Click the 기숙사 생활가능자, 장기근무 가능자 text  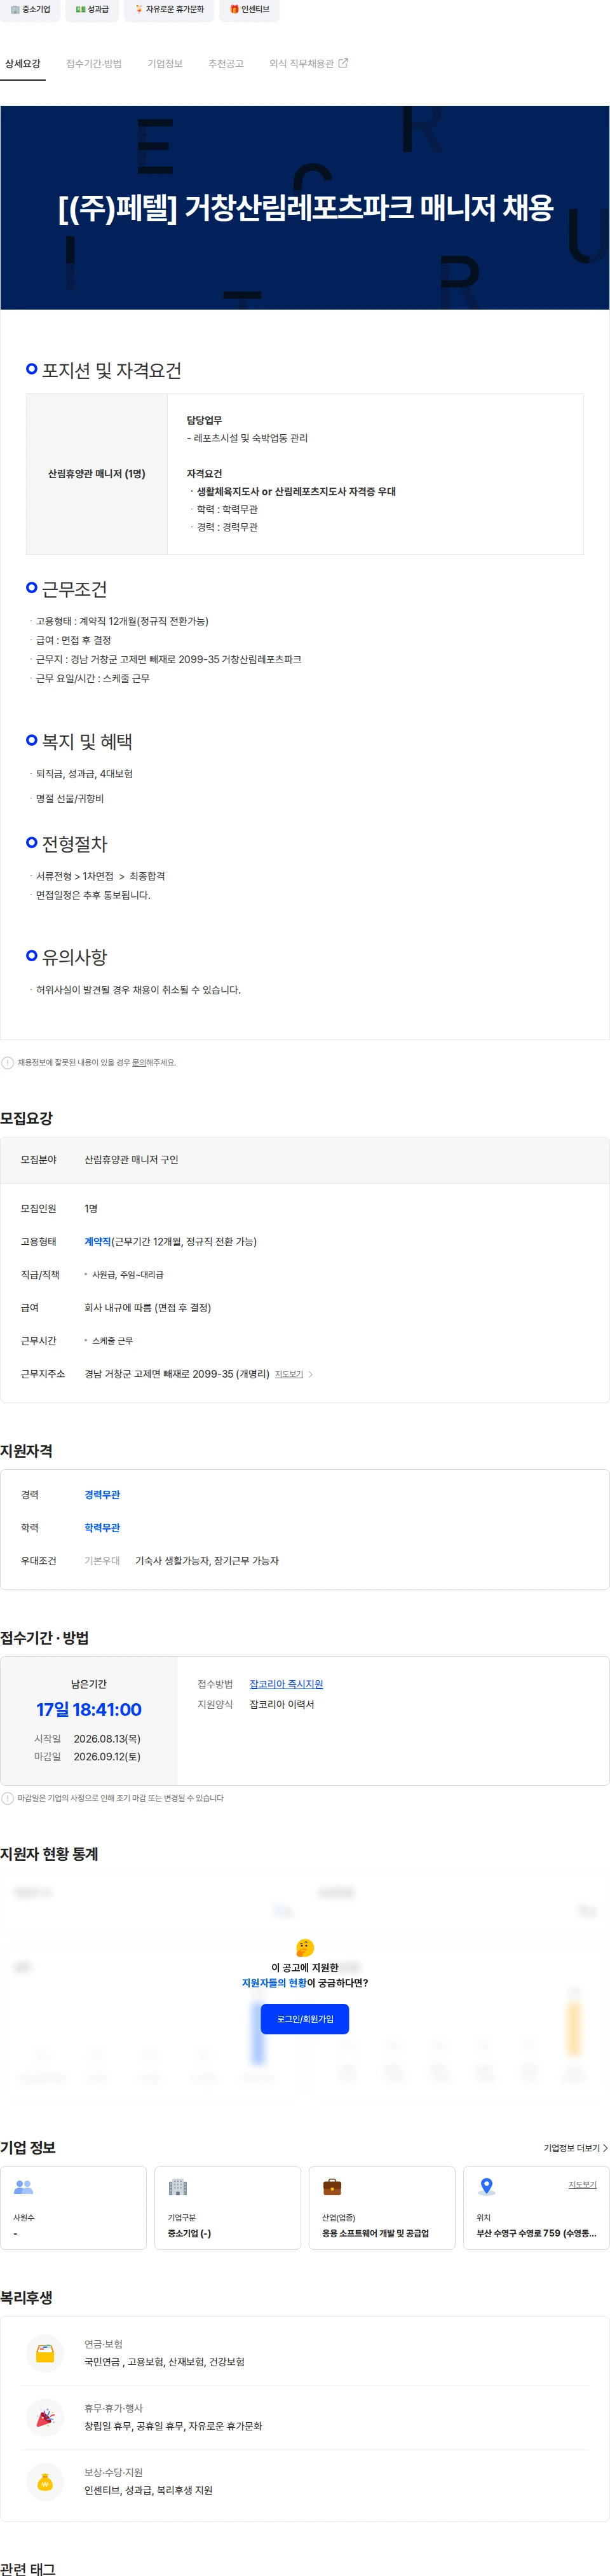point(207,1561)
